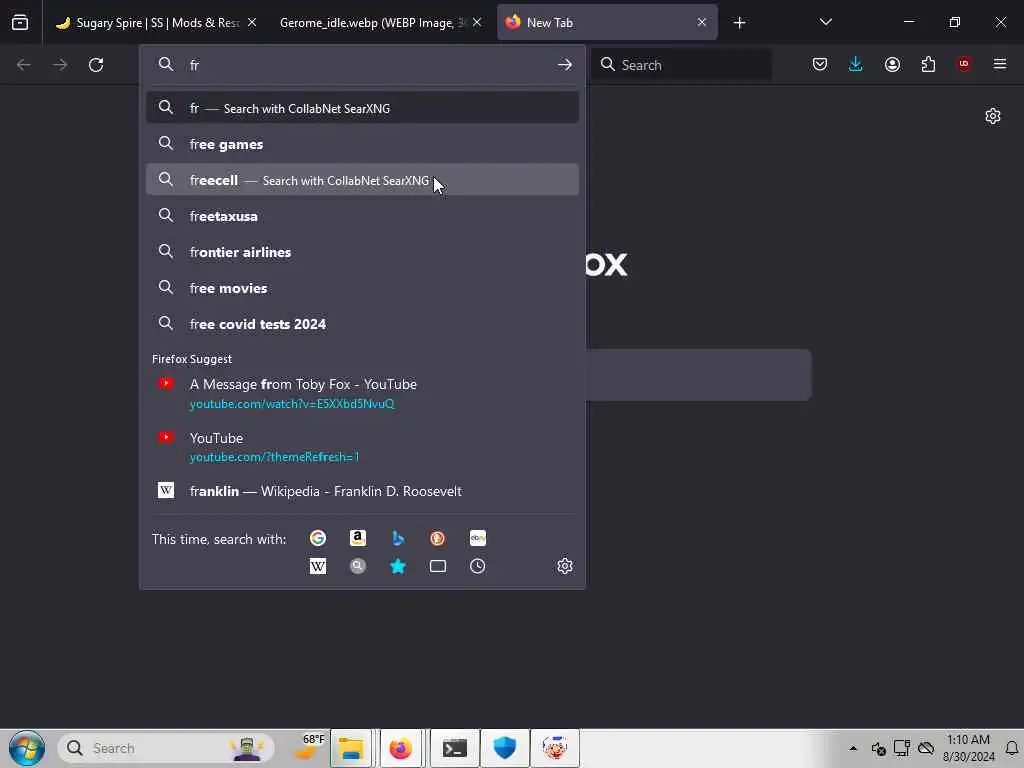Search history using the clock icon
Image resolution: width=1024 pixels, height=768 pixels.
tap(477, 566)
